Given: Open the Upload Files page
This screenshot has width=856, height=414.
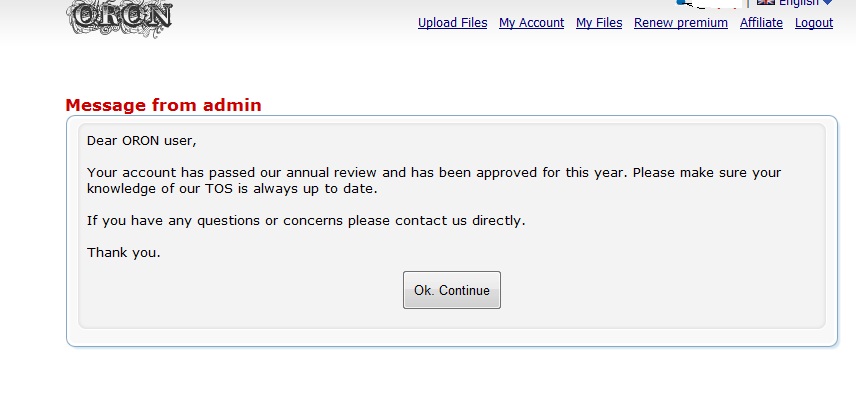Looking at the screenshot, I should (453, 23).
